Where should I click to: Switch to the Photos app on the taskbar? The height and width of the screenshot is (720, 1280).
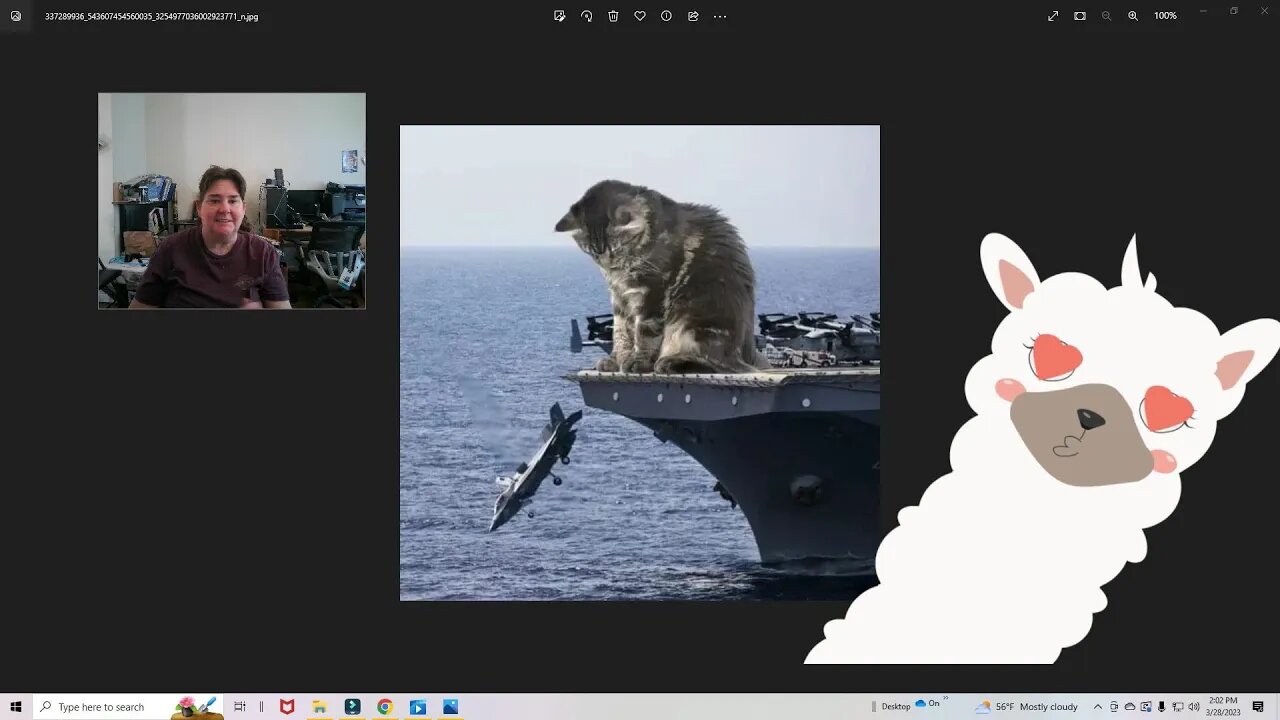pos(451,707)
